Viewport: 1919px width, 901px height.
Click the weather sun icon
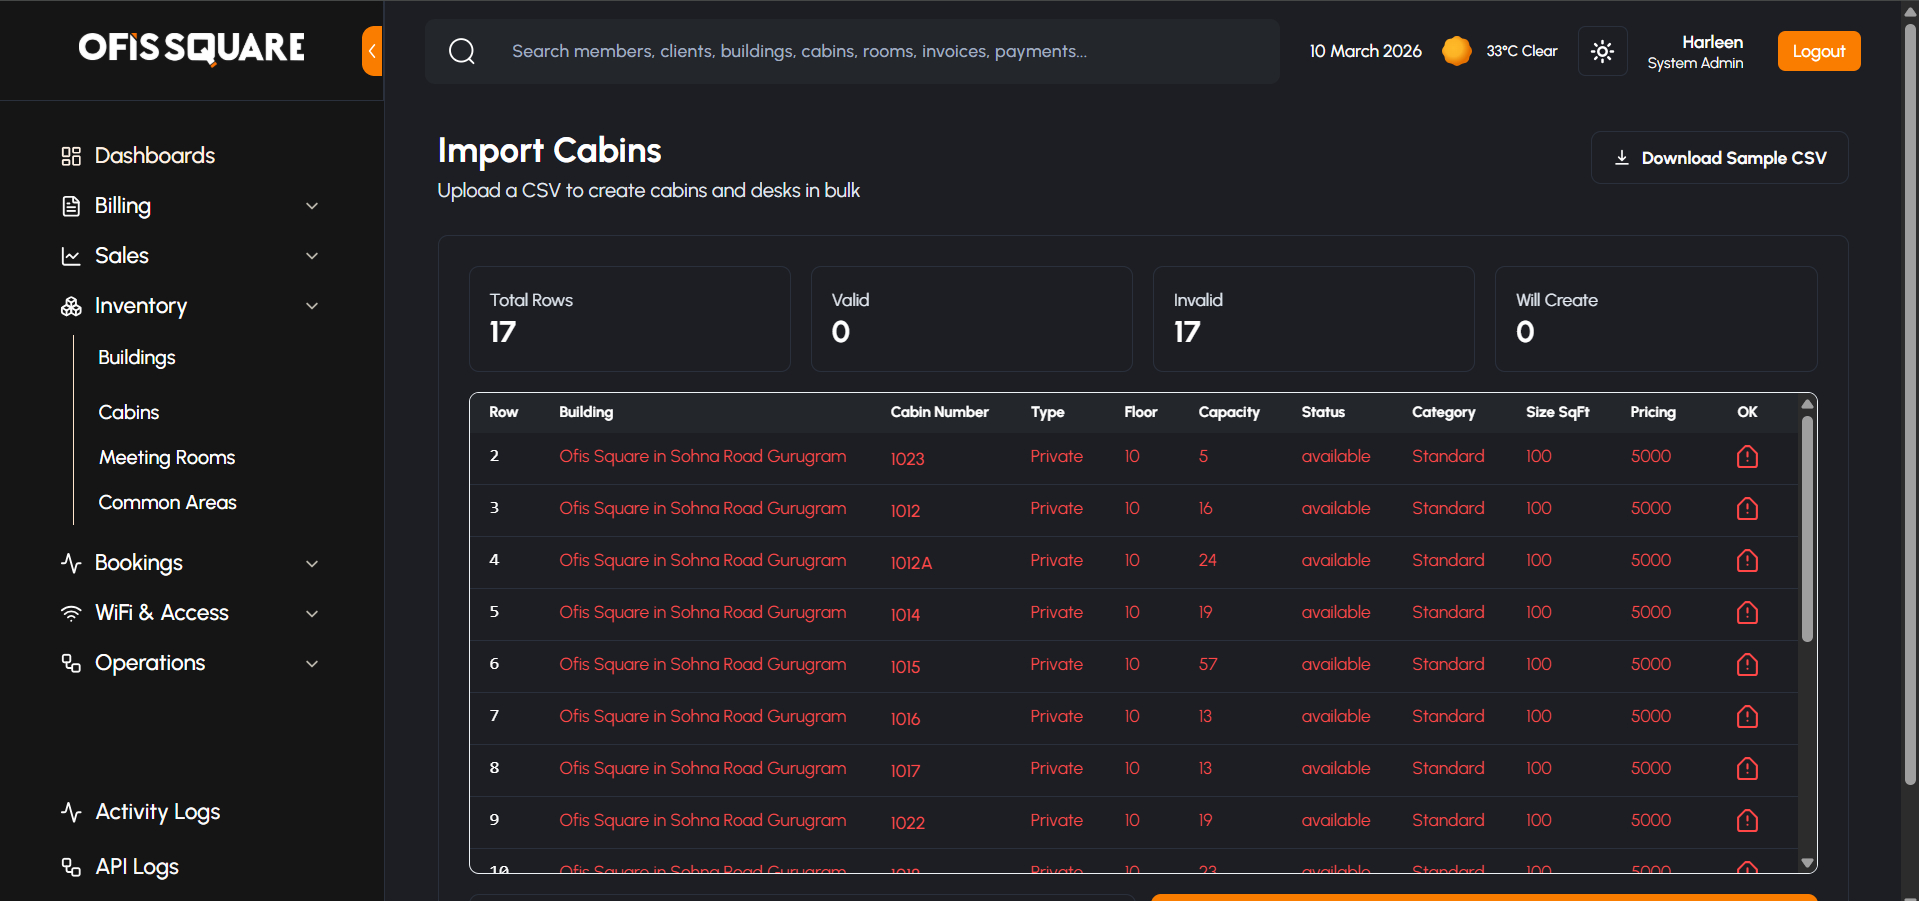tap(1456, 51)
